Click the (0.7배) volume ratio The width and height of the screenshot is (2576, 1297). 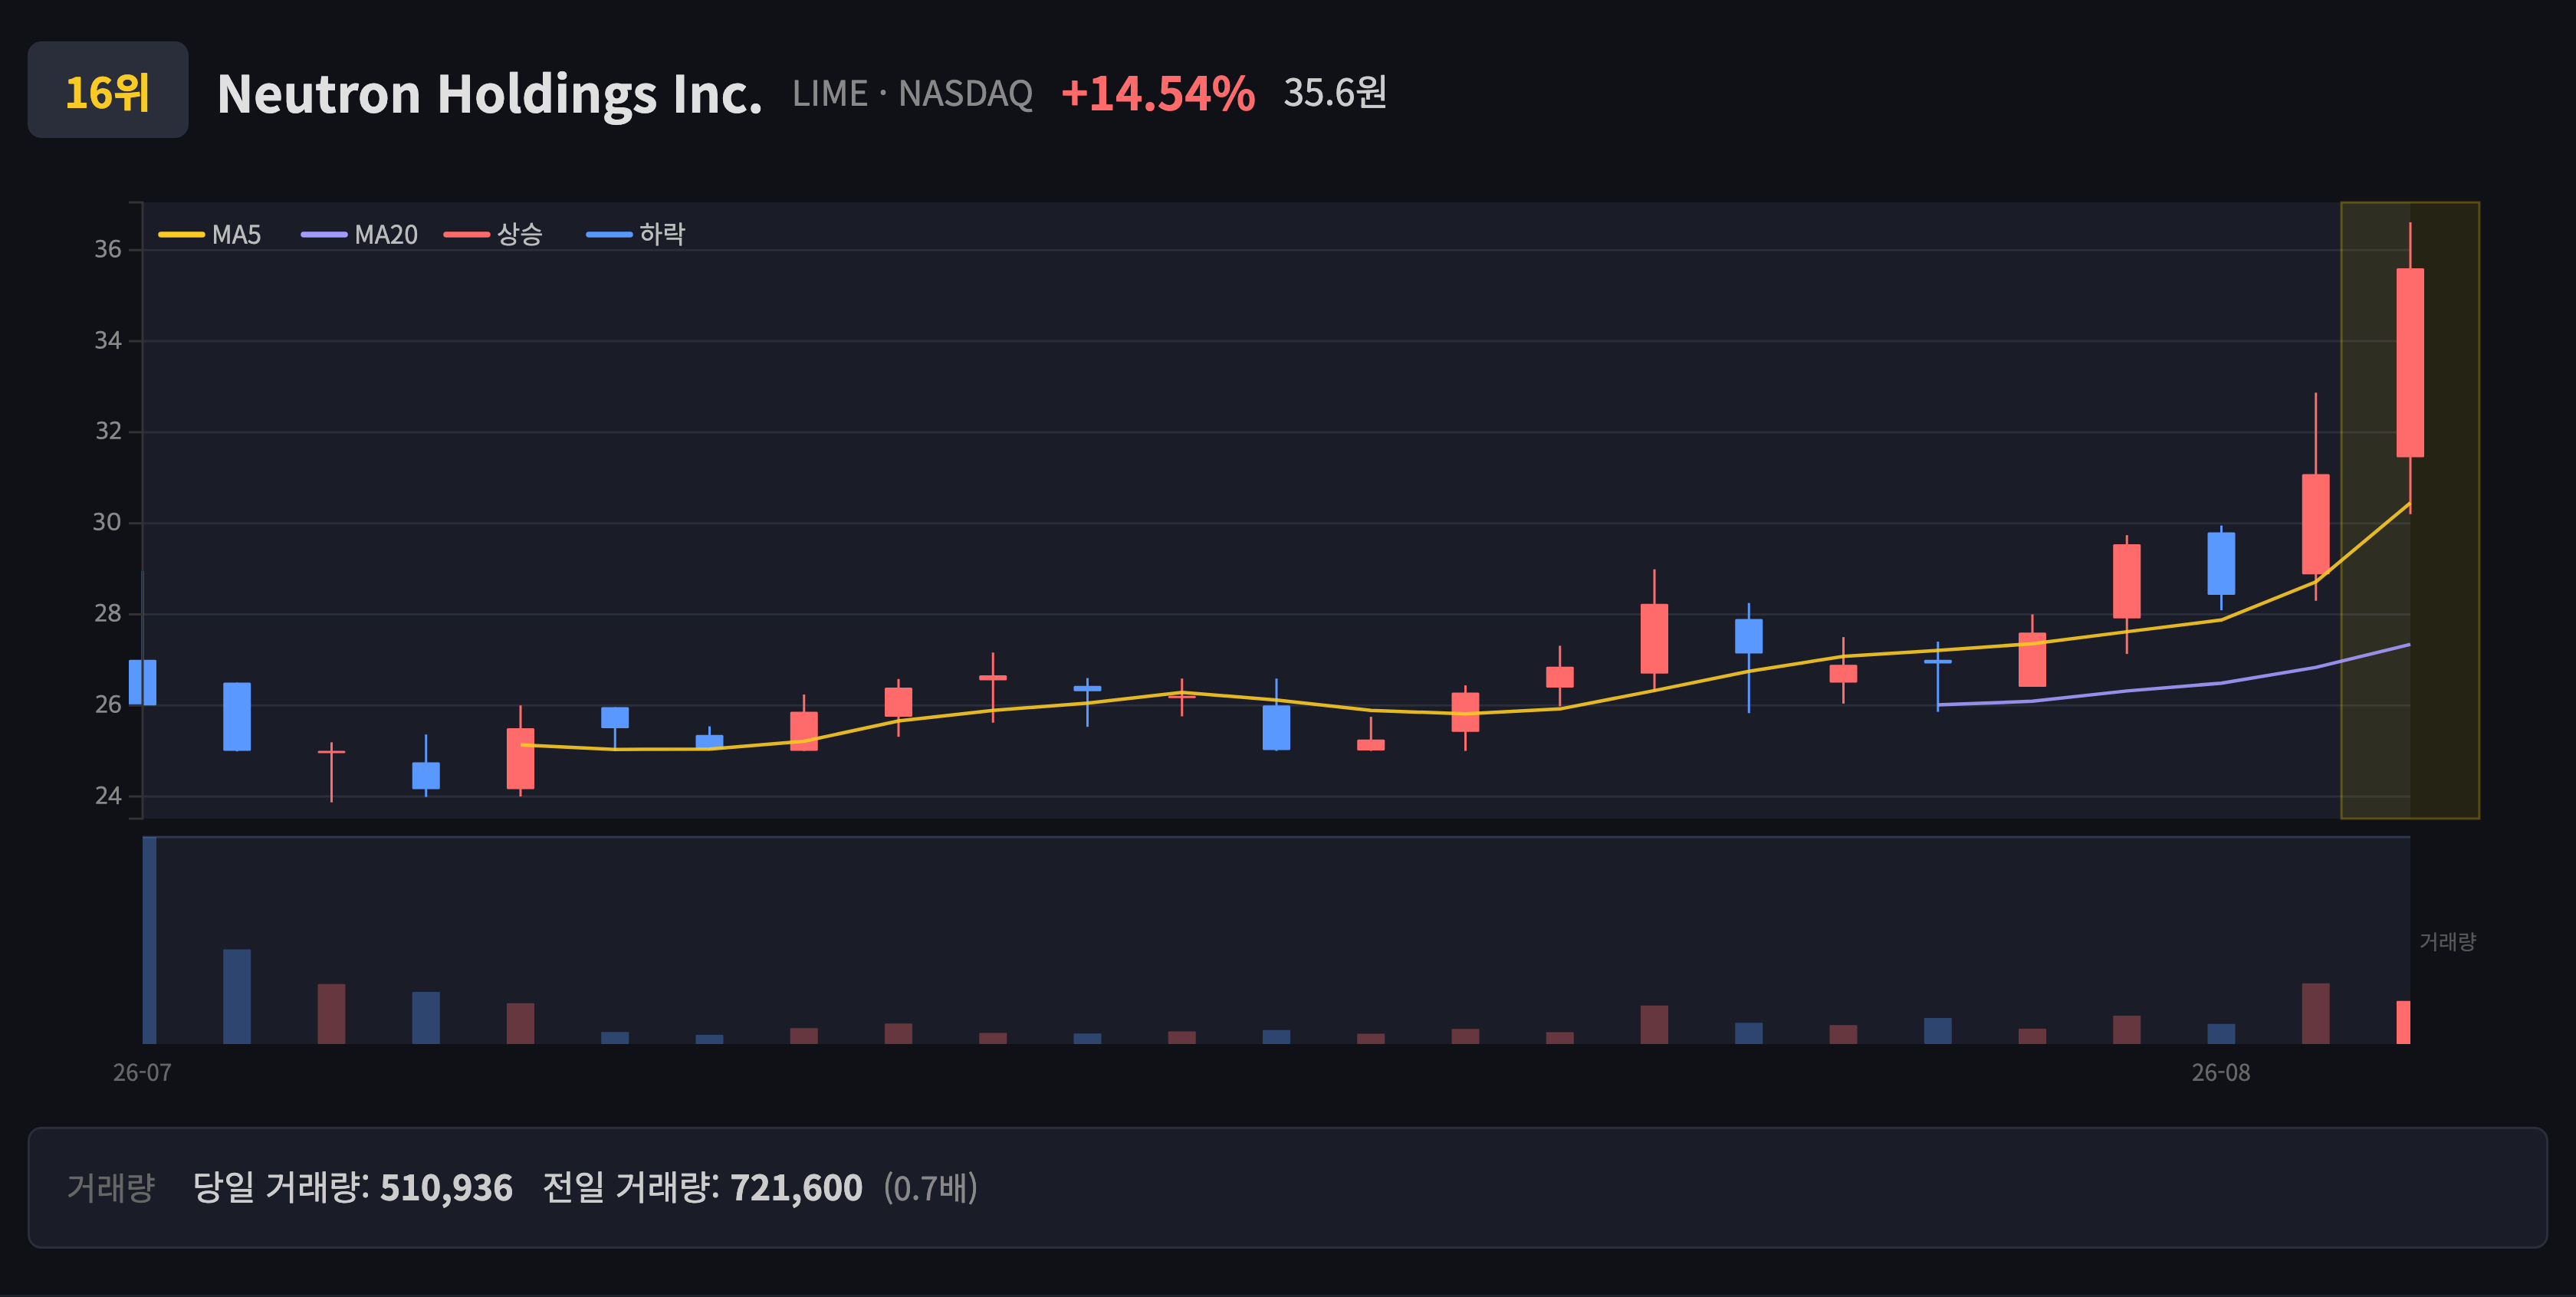[x=930, y=1188]
